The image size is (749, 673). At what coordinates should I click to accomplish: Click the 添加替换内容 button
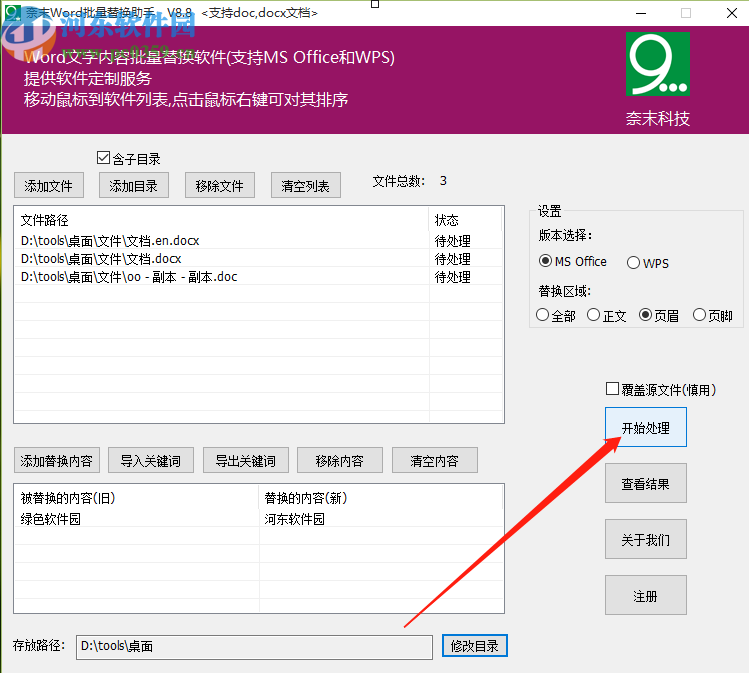click(57, 460)
